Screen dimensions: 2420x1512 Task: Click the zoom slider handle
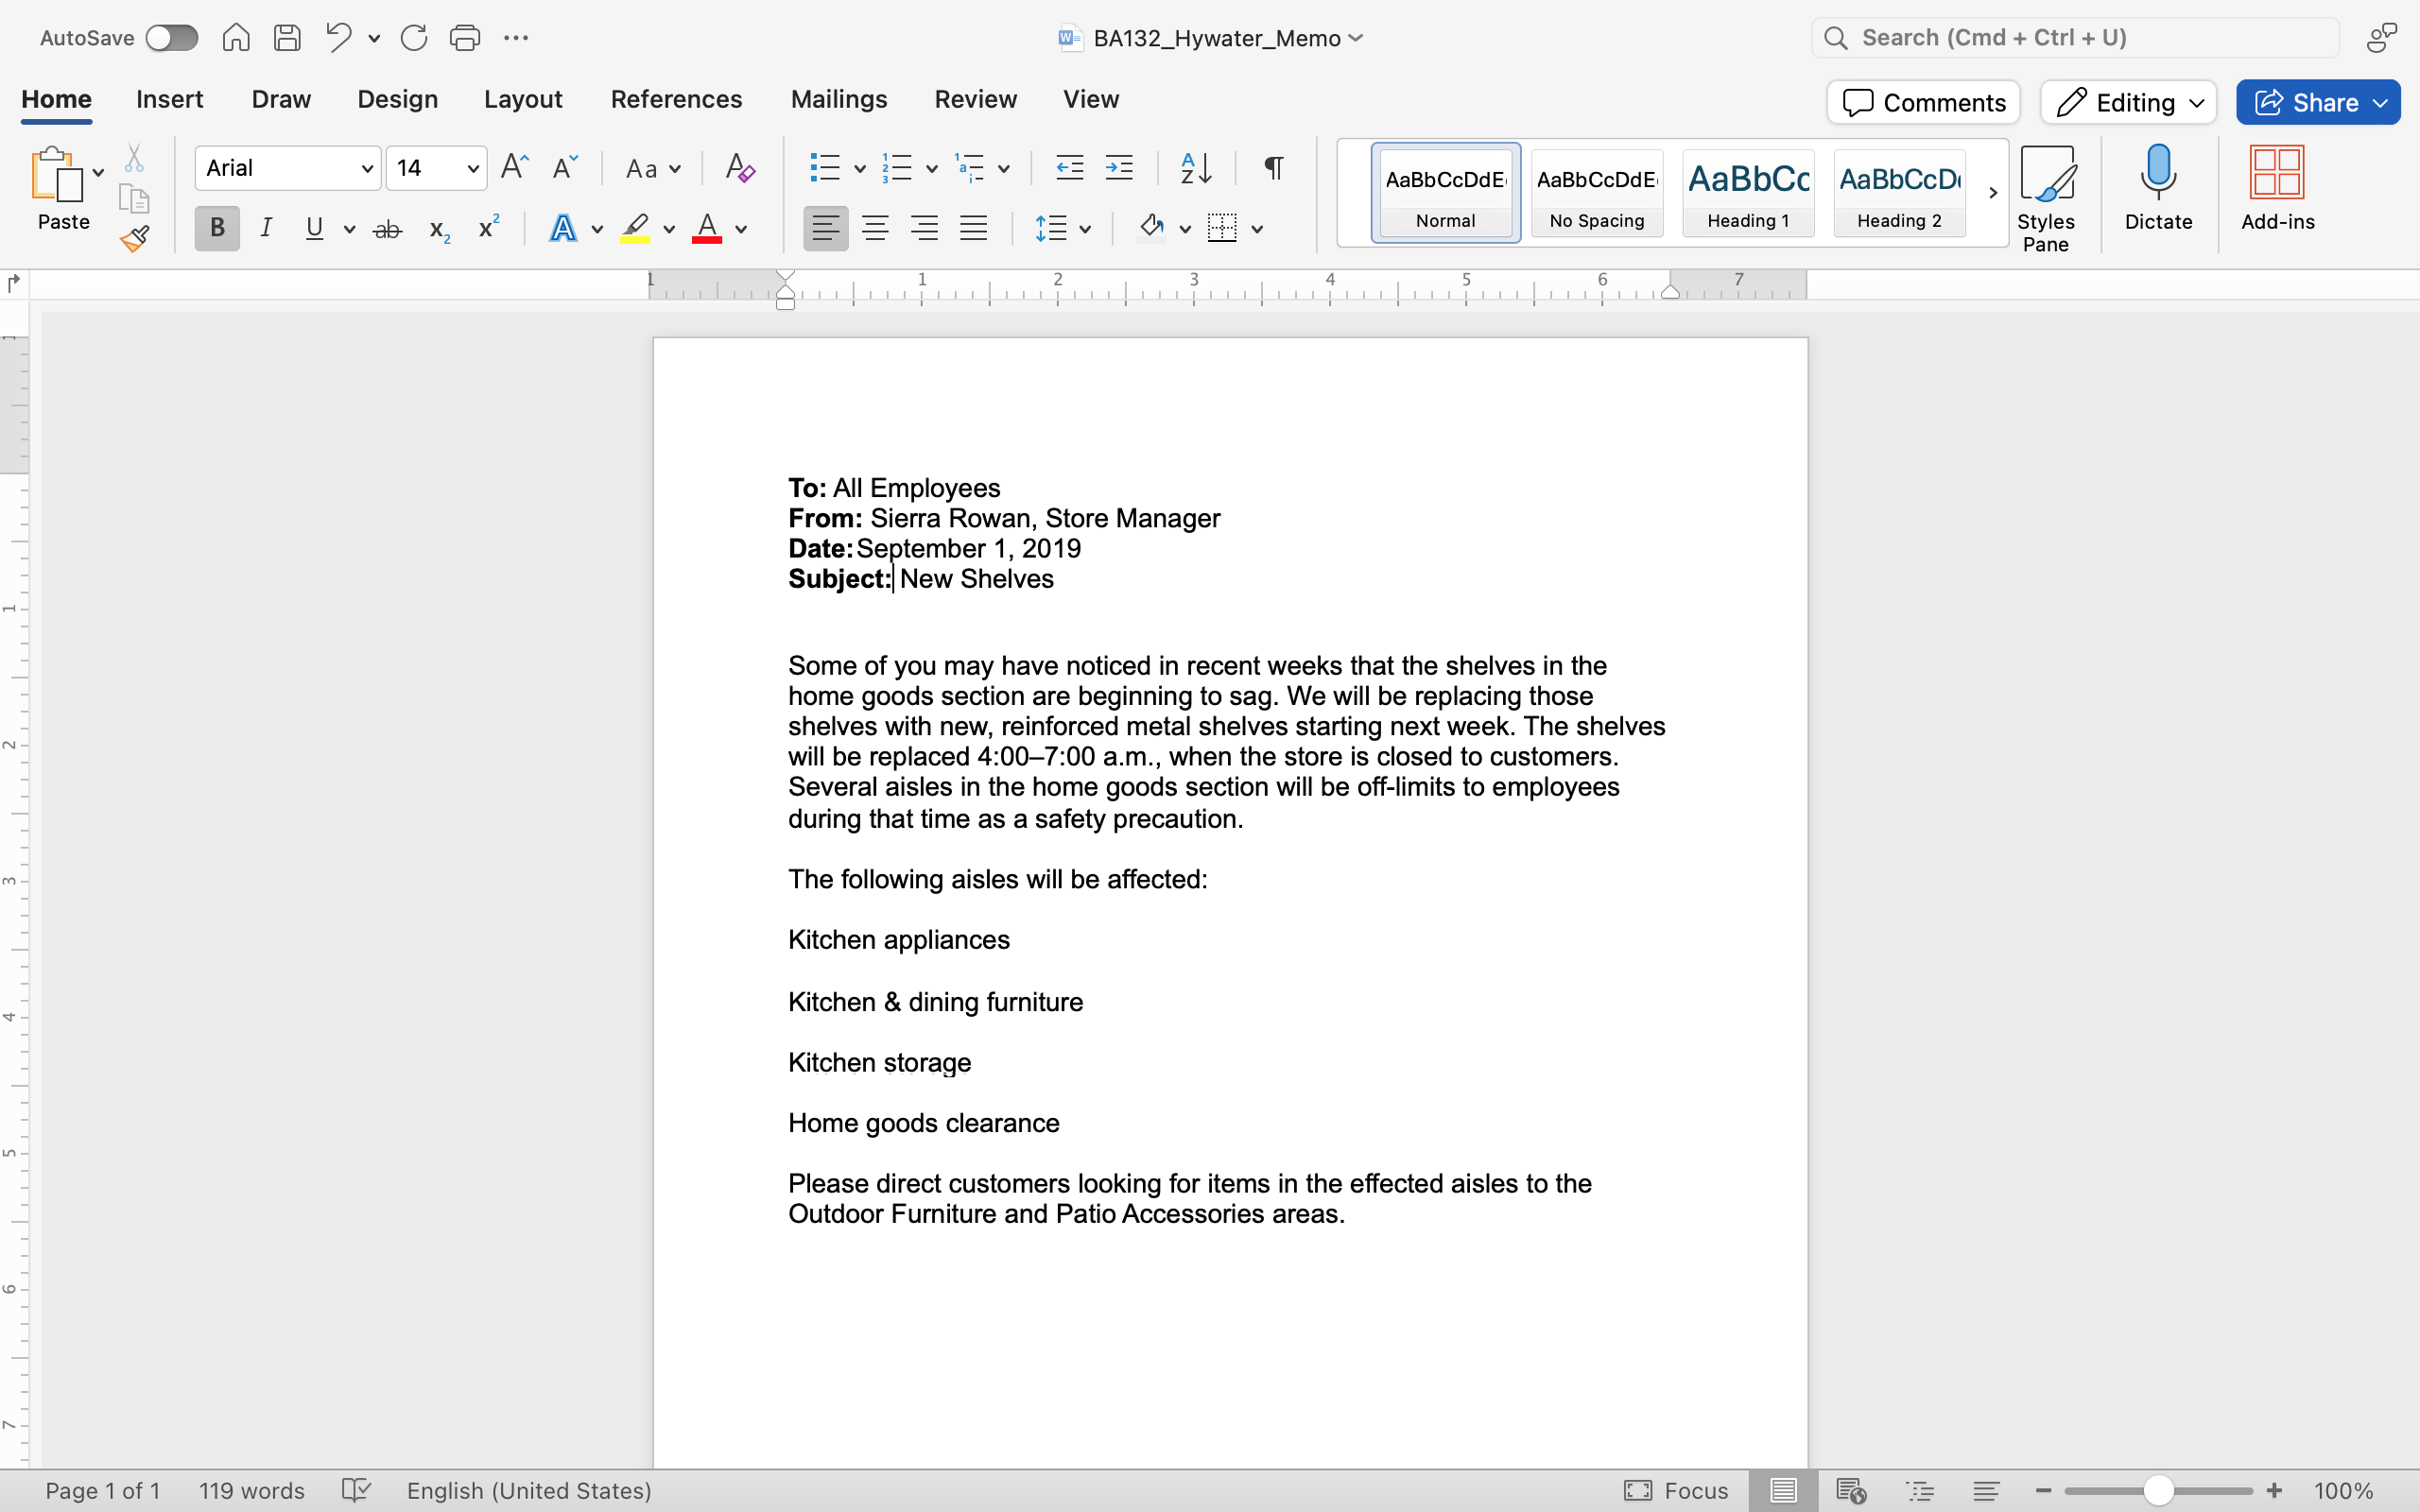click(2158, 1490)
